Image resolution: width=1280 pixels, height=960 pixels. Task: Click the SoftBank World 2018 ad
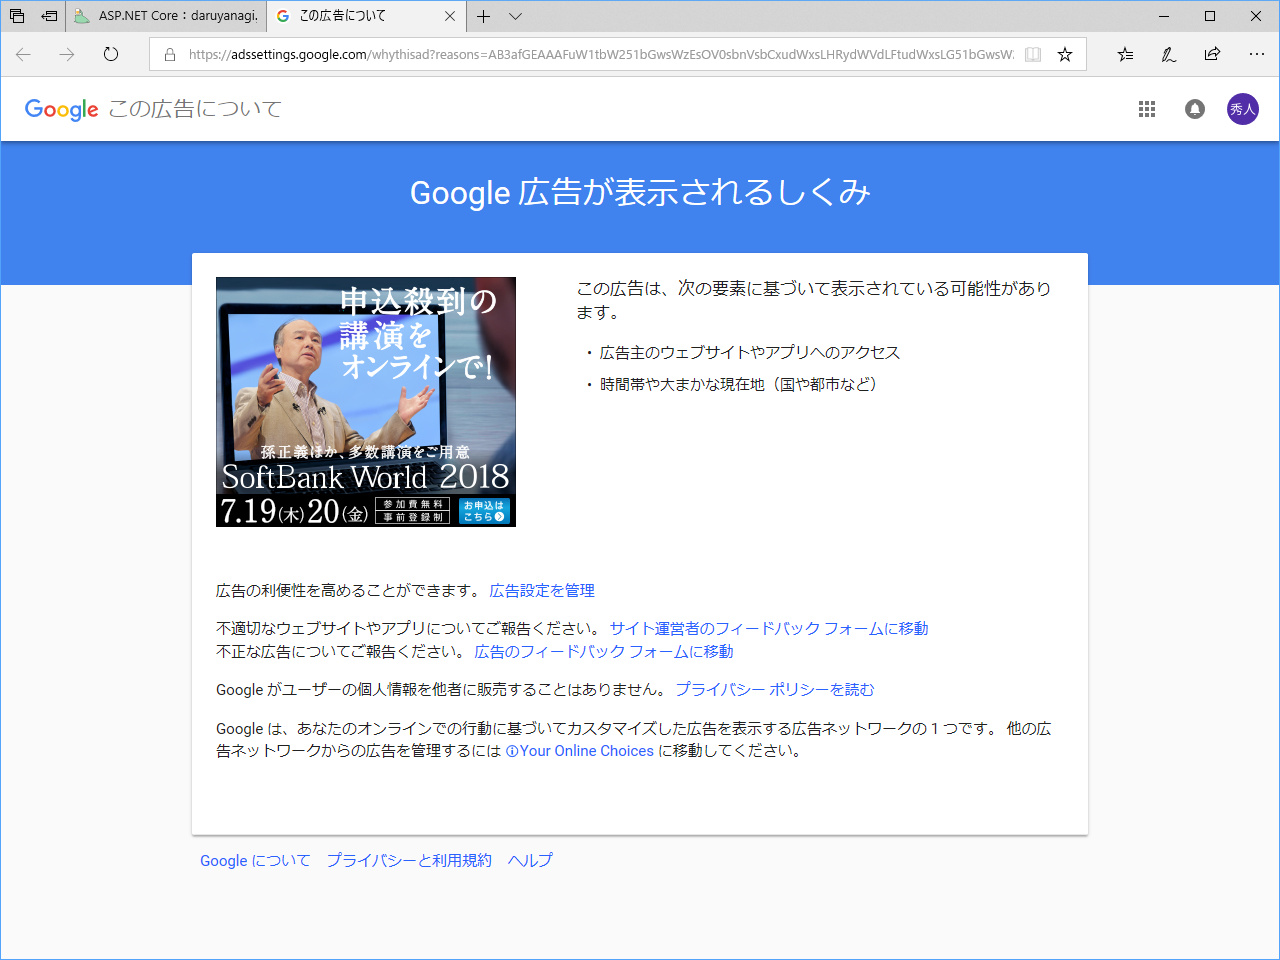point(366,401)
